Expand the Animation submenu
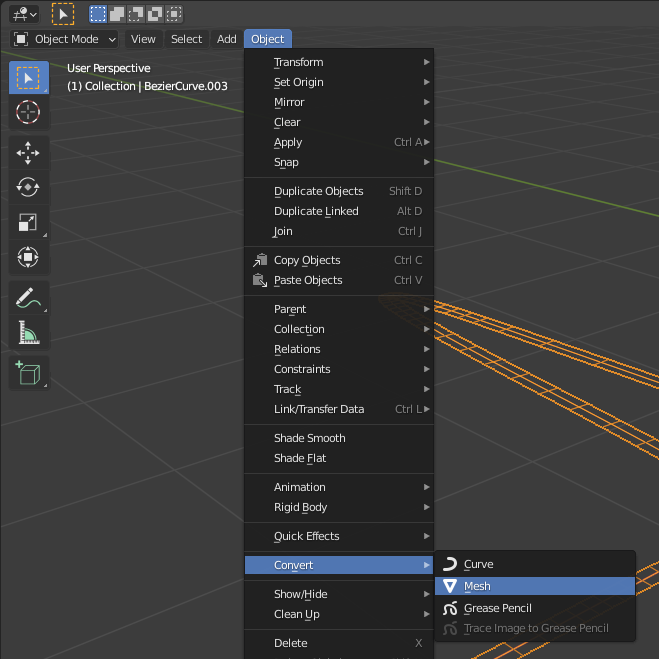 click(339, 487)
